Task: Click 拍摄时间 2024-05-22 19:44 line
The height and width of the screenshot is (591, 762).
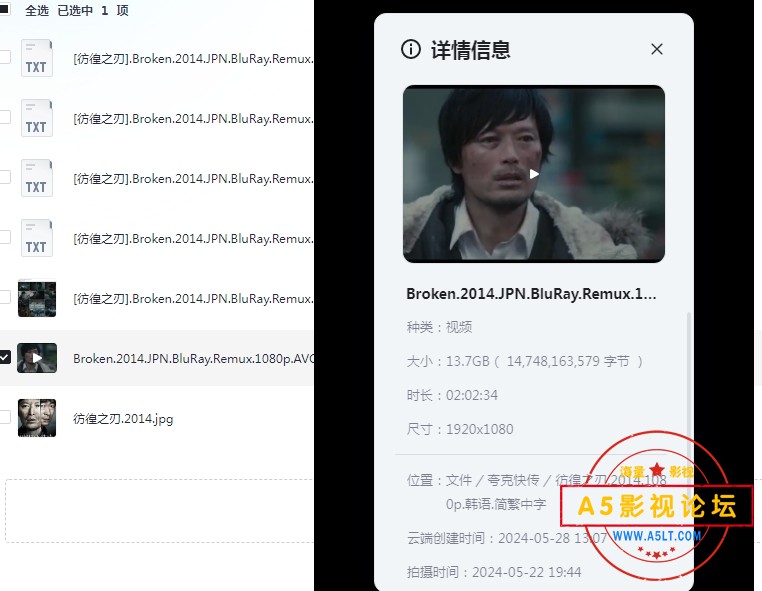Action: click(494, 572)
